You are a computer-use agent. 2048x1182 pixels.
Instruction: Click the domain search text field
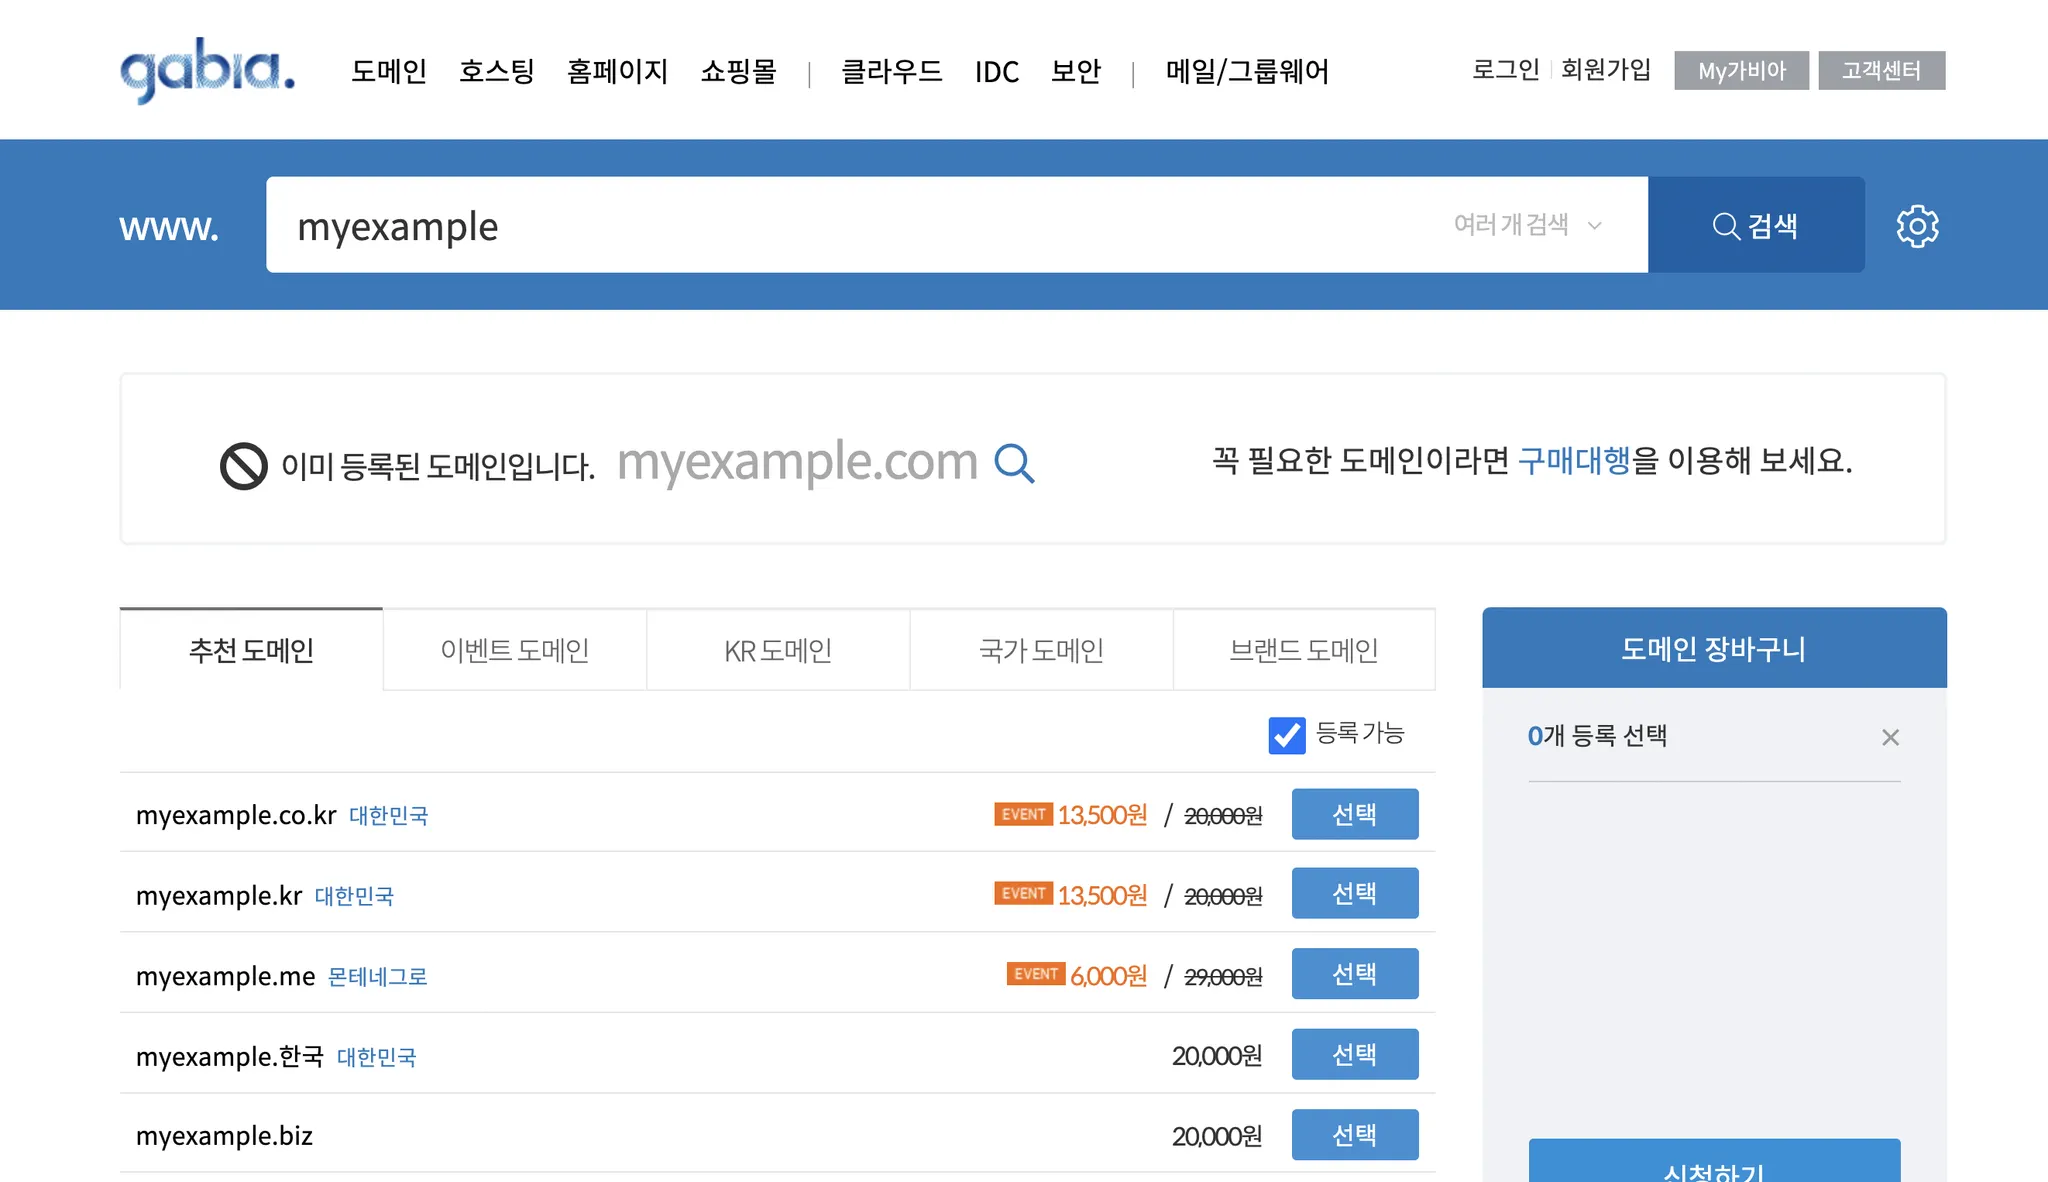pyautogui.click(x=850, y=226)
